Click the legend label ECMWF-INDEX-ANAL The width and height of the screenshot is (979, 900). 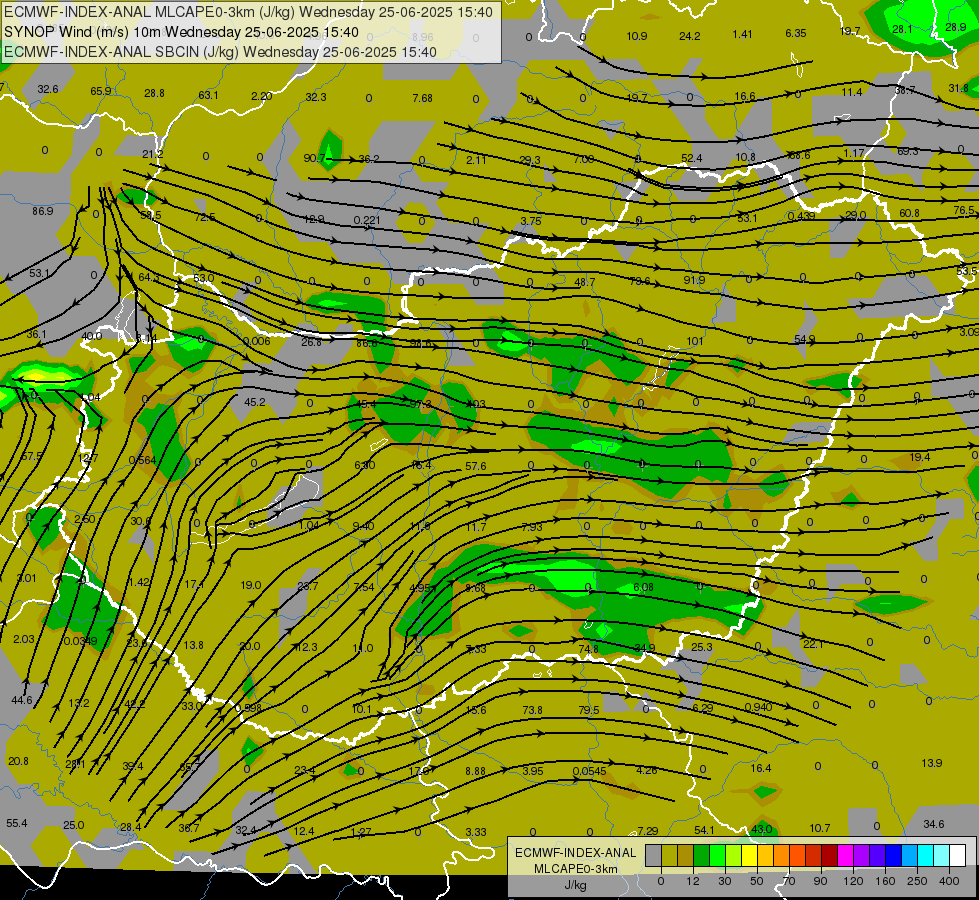pyautogui.click(x=575, y=853)
